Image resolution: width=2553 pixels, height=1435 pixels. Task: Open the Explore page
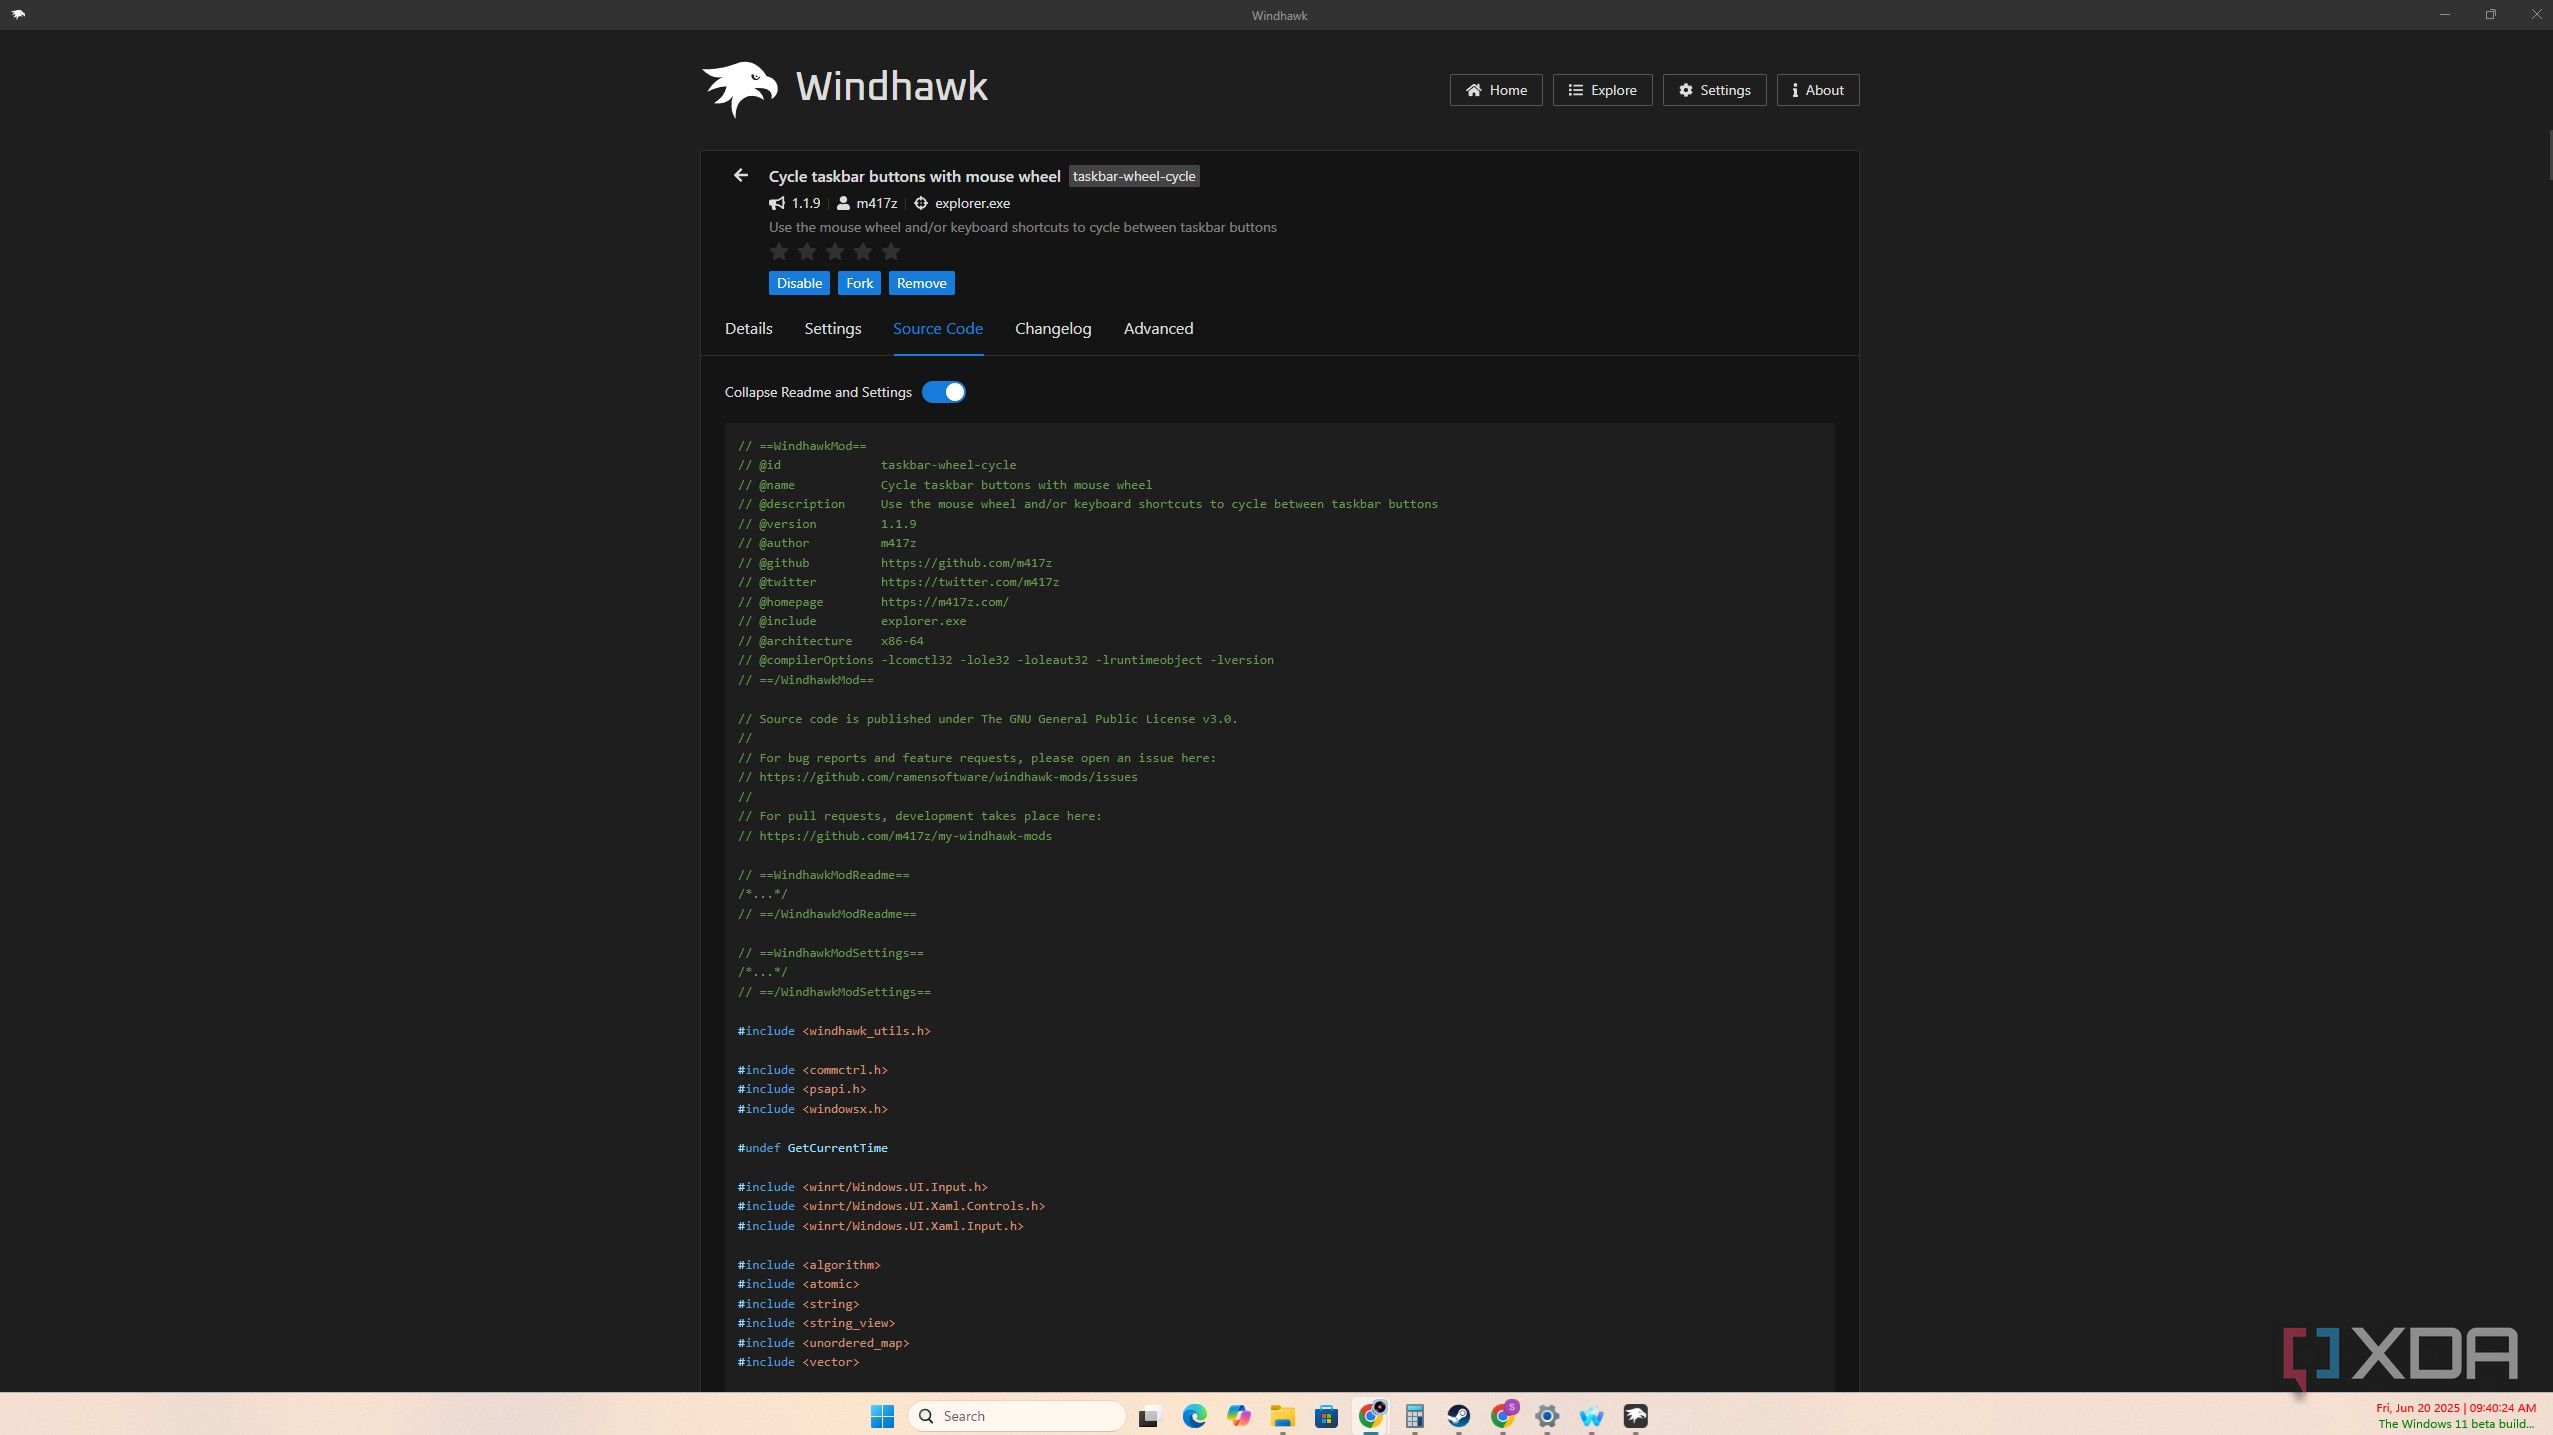pos(1602,90)
